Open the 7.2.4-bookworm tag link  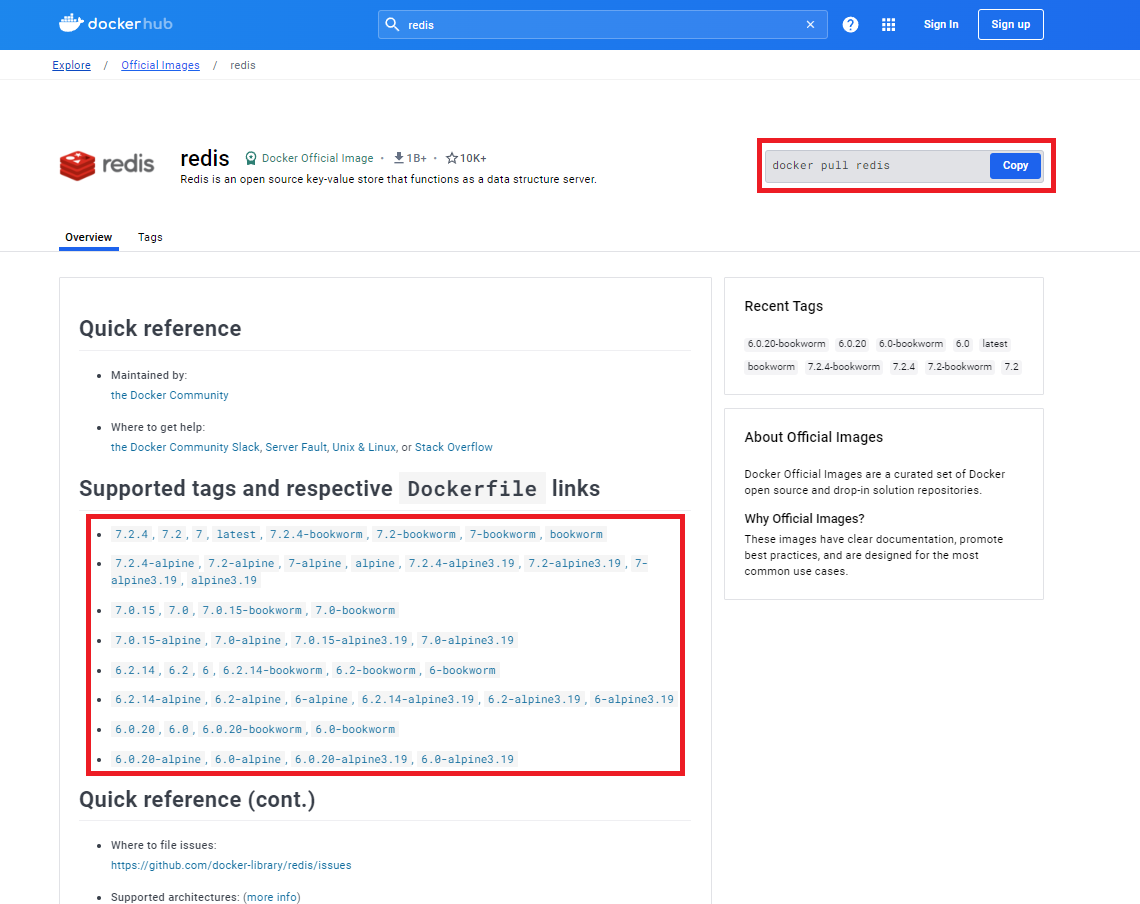pos(316,535)
